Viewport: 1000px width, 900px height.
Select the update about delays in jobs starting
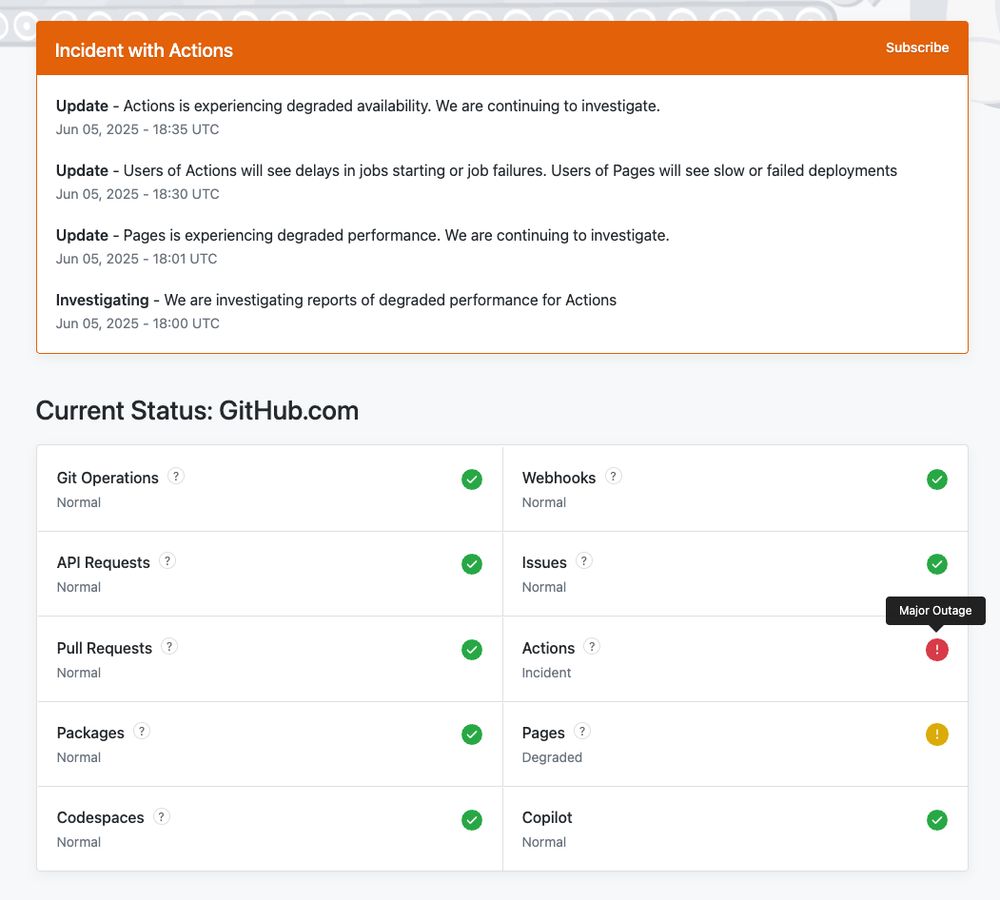pyautogui.click(x=476, y=170)
